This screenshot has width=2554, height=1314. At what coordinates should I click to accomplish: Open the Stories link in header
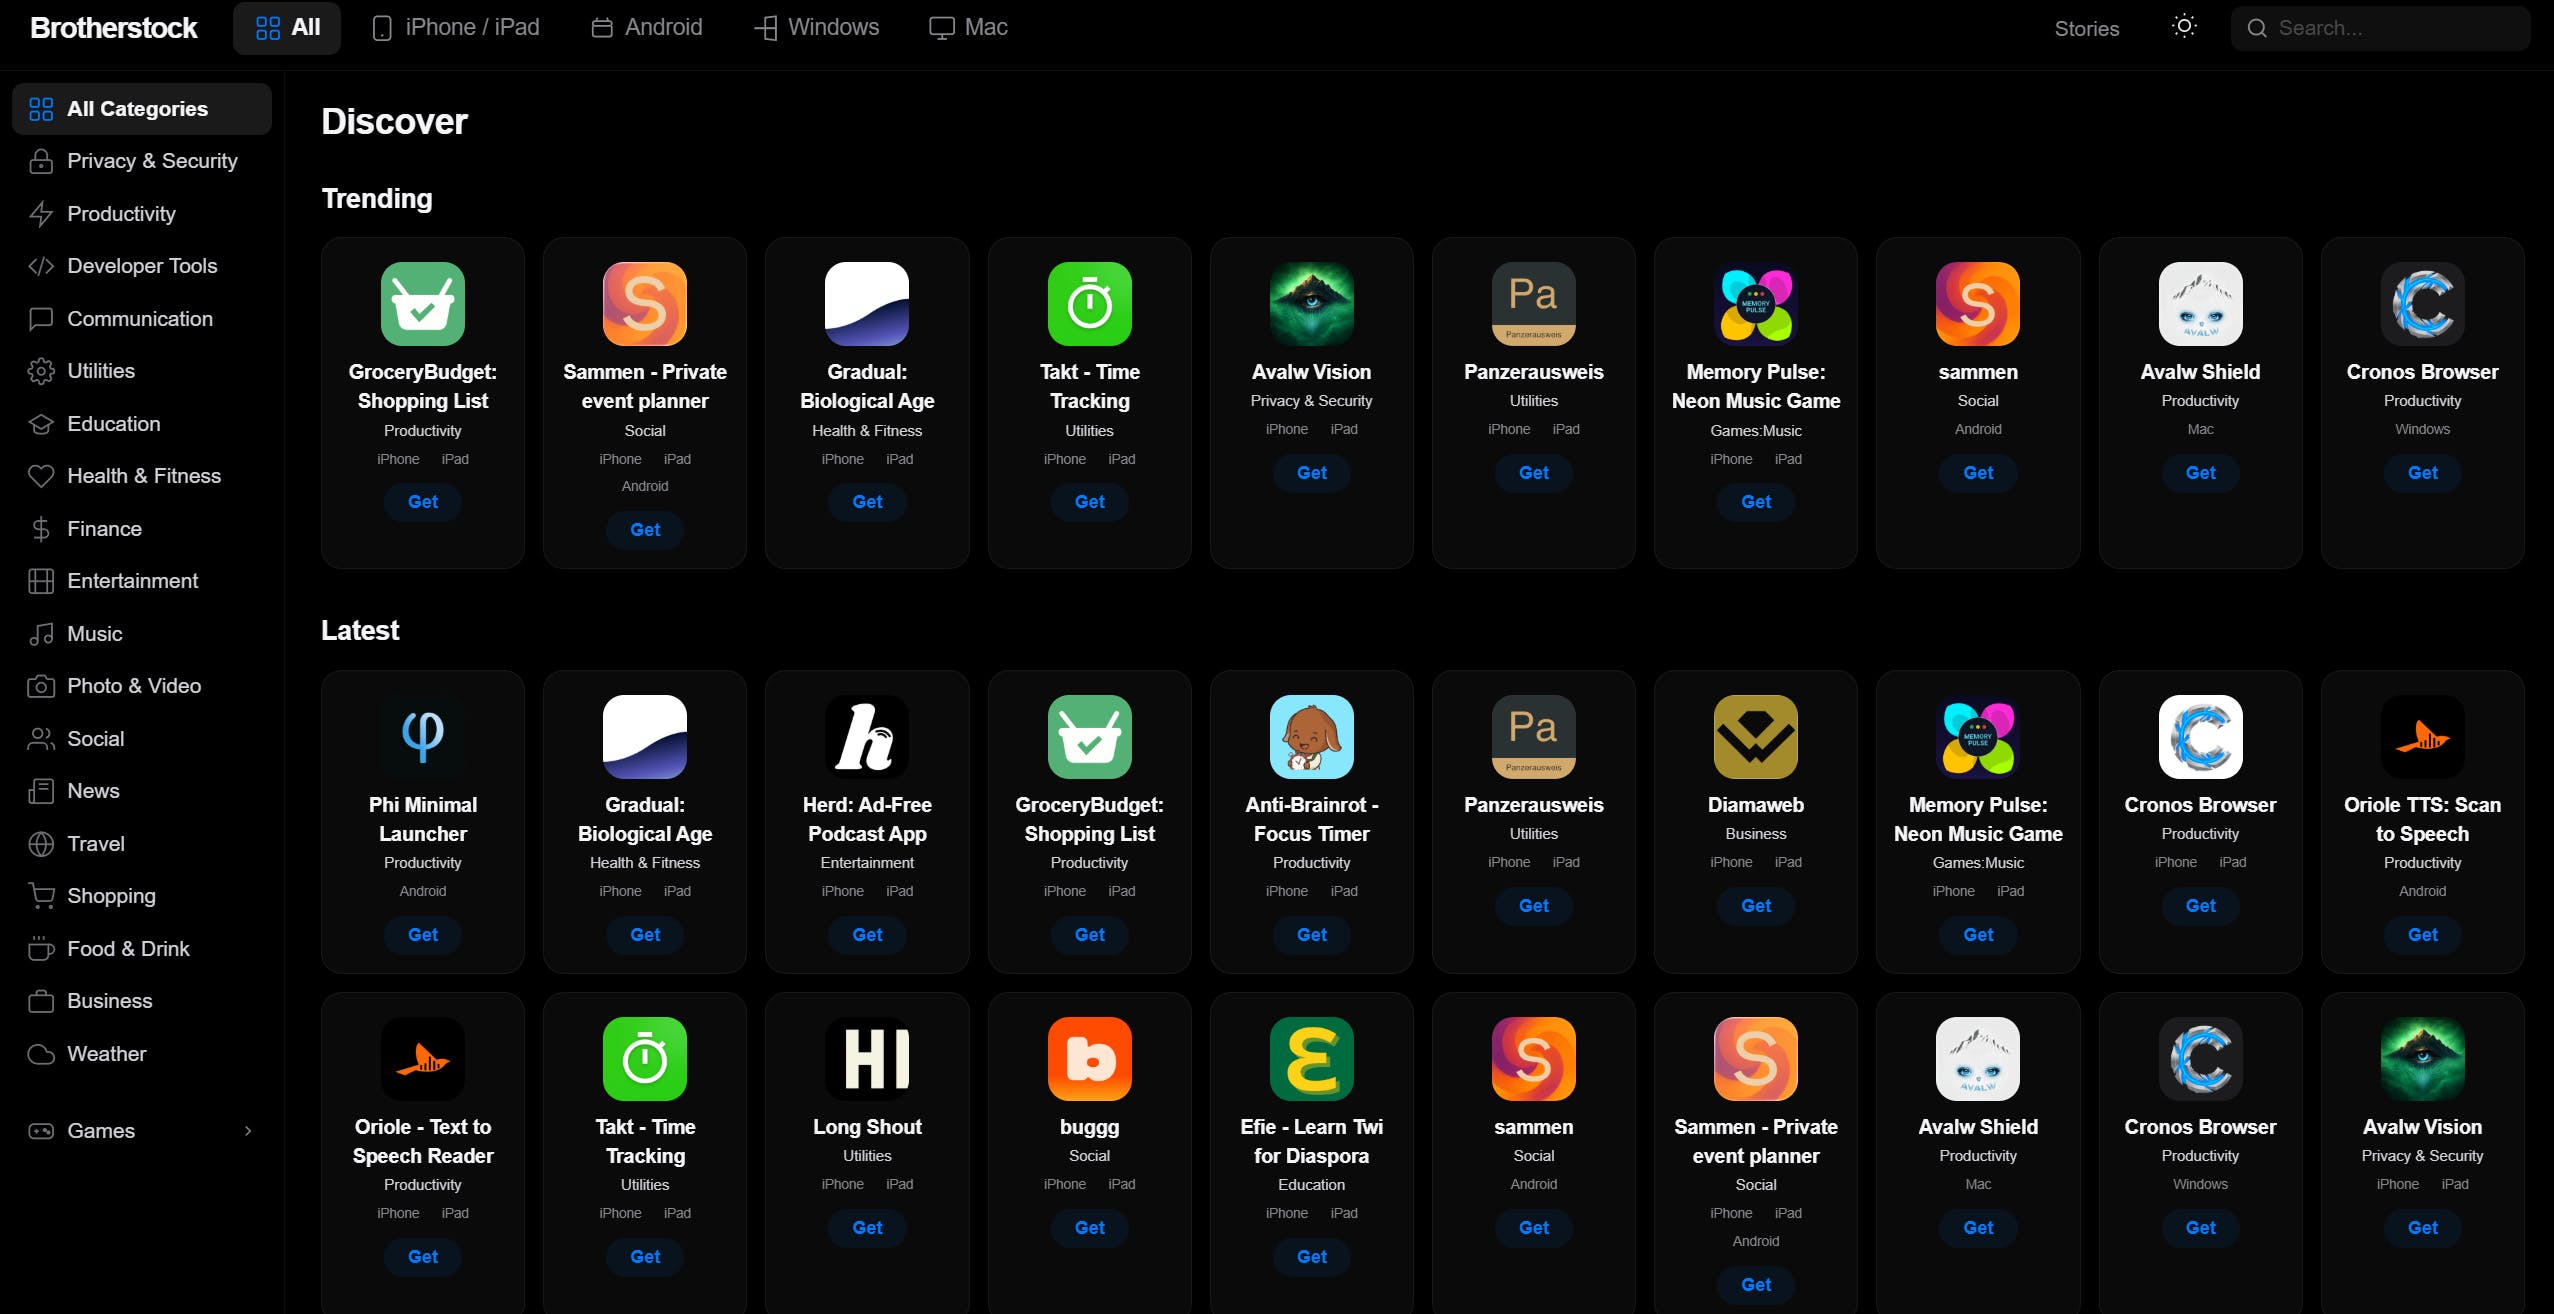2086,28
